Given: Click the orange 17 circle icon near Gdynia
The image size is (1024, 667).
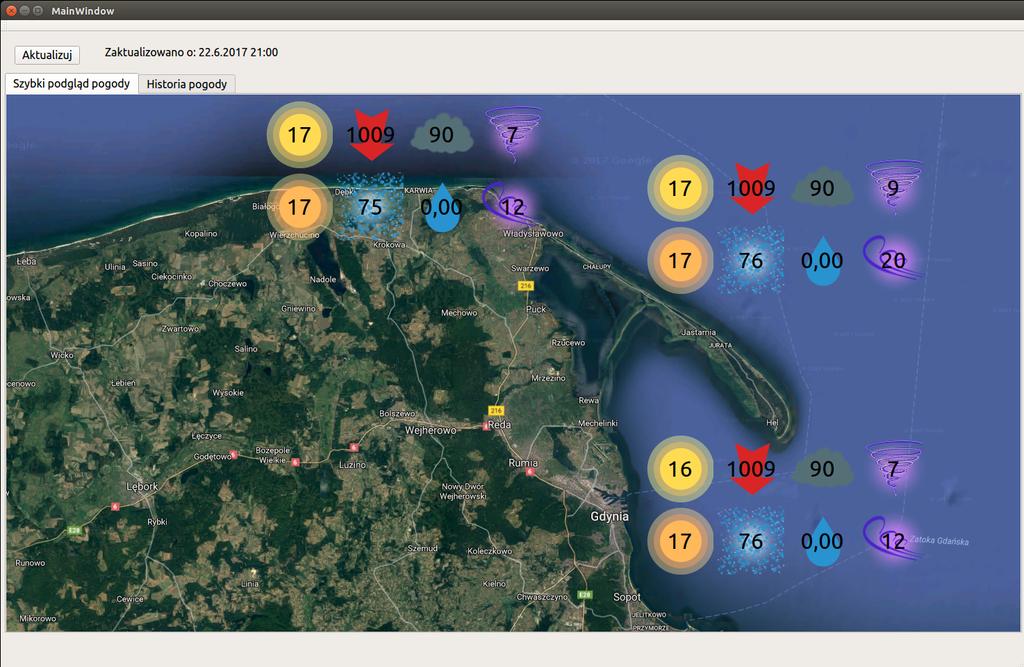Looking at the screenshot, I should point(680,541).
